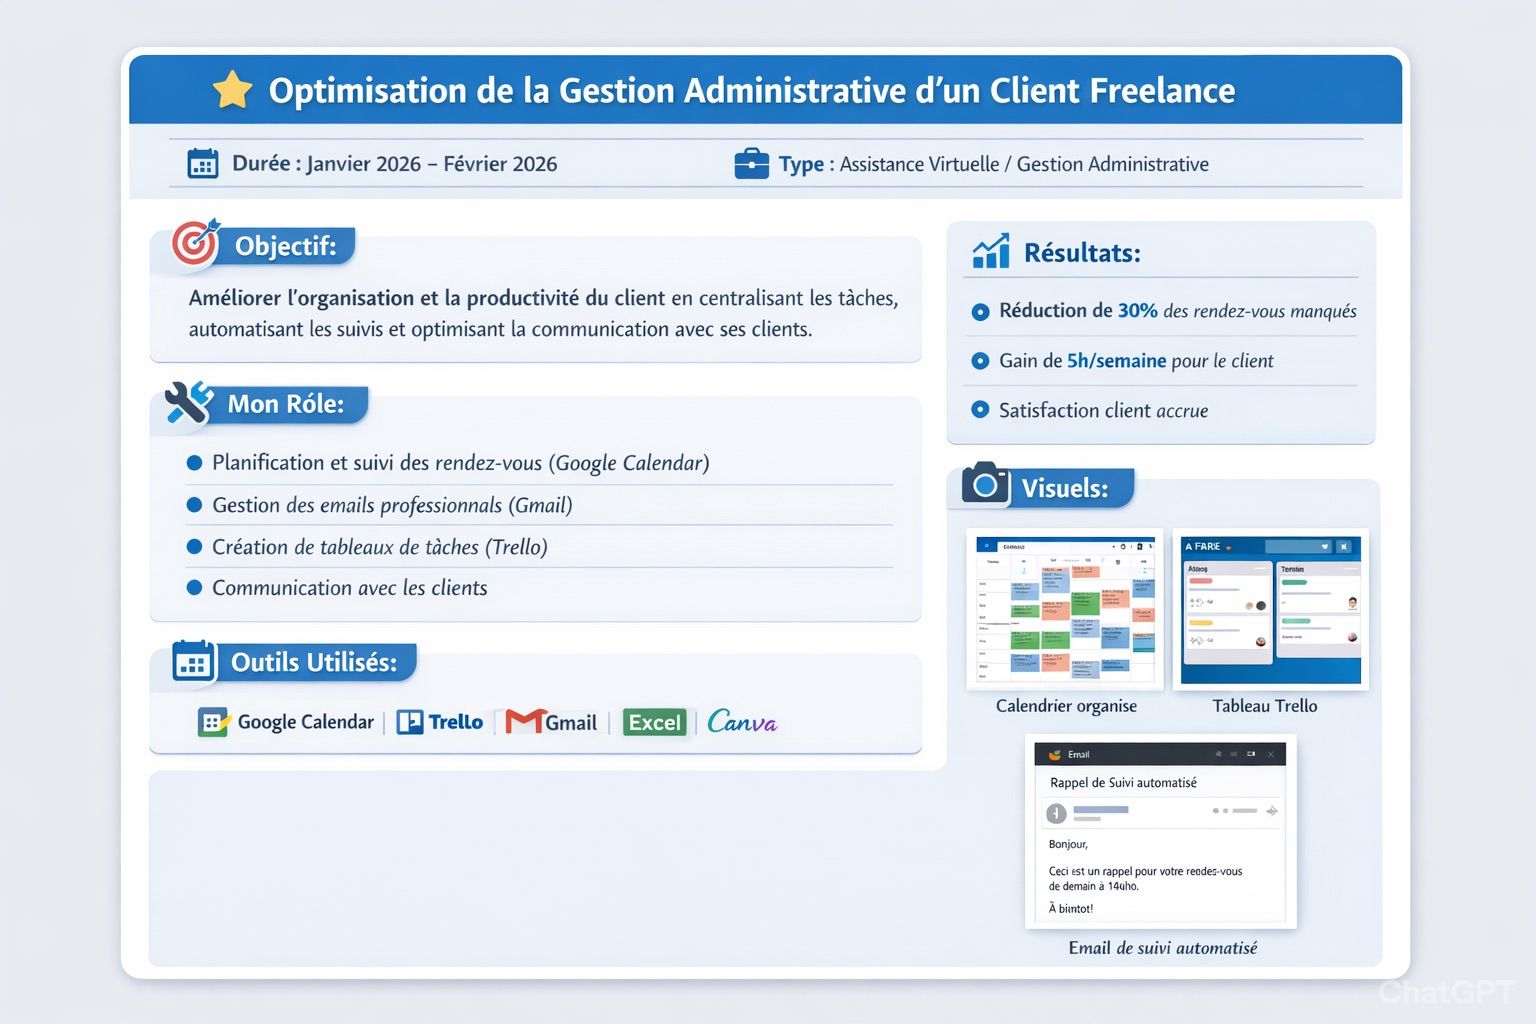Click the Visuels heading label
Viewport: 1536px width, 1024px height.
point(1065,488)
